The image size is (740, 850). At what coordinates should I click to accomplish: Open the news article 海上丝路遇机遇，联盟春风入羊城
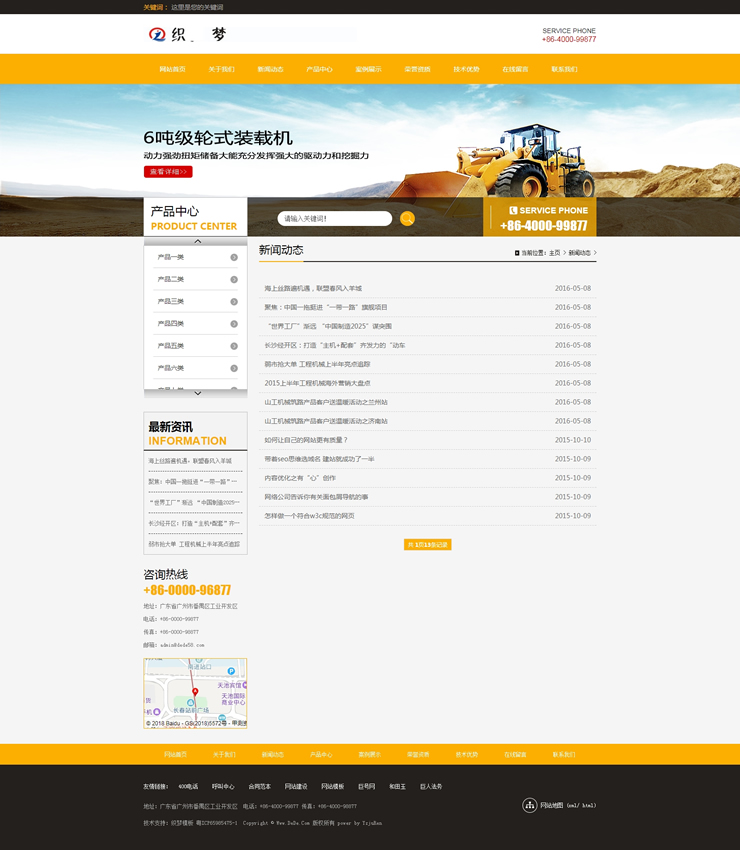[x=313, y=288]
